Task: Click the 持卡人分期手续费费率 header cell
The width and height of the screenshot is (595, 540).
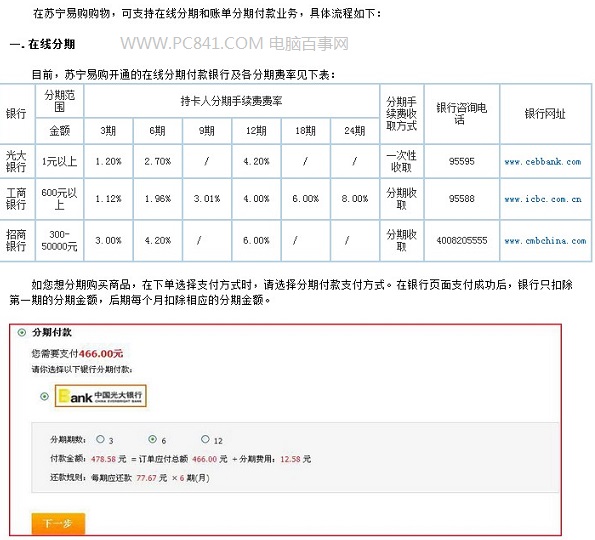Action: click(231, 101)
